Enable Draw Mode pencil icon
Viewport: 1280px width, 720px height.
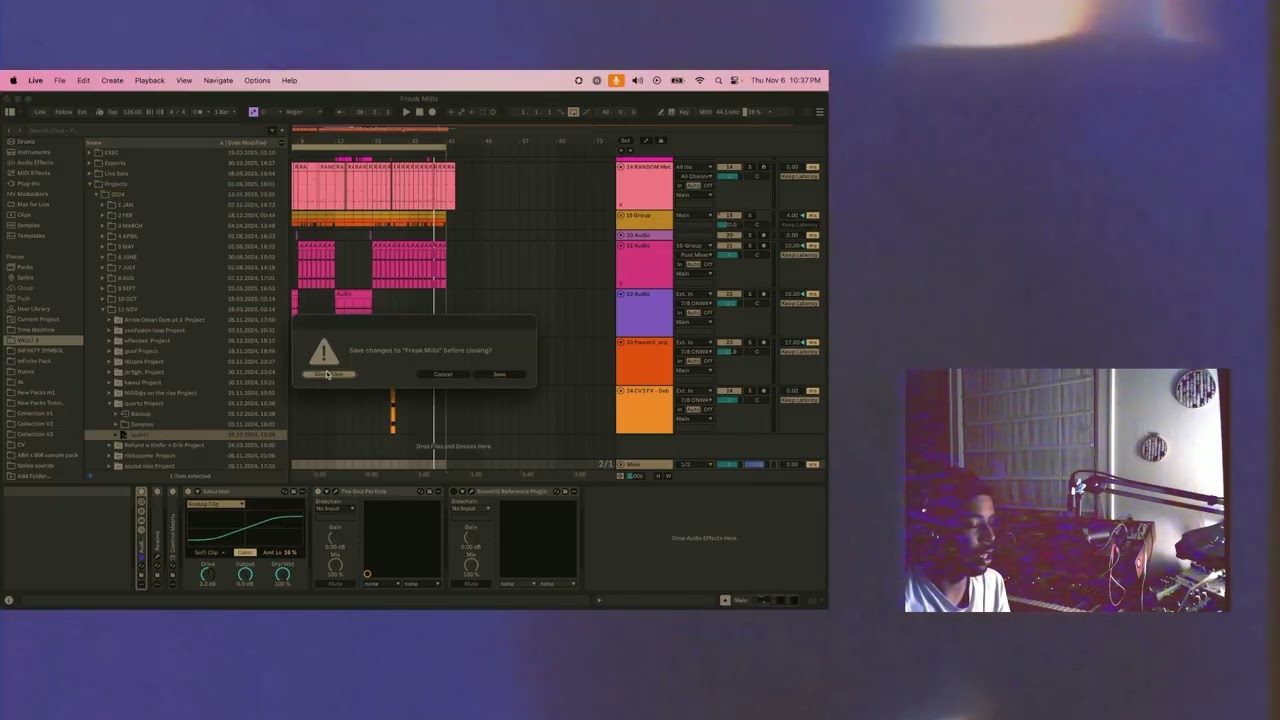(660, 112)
